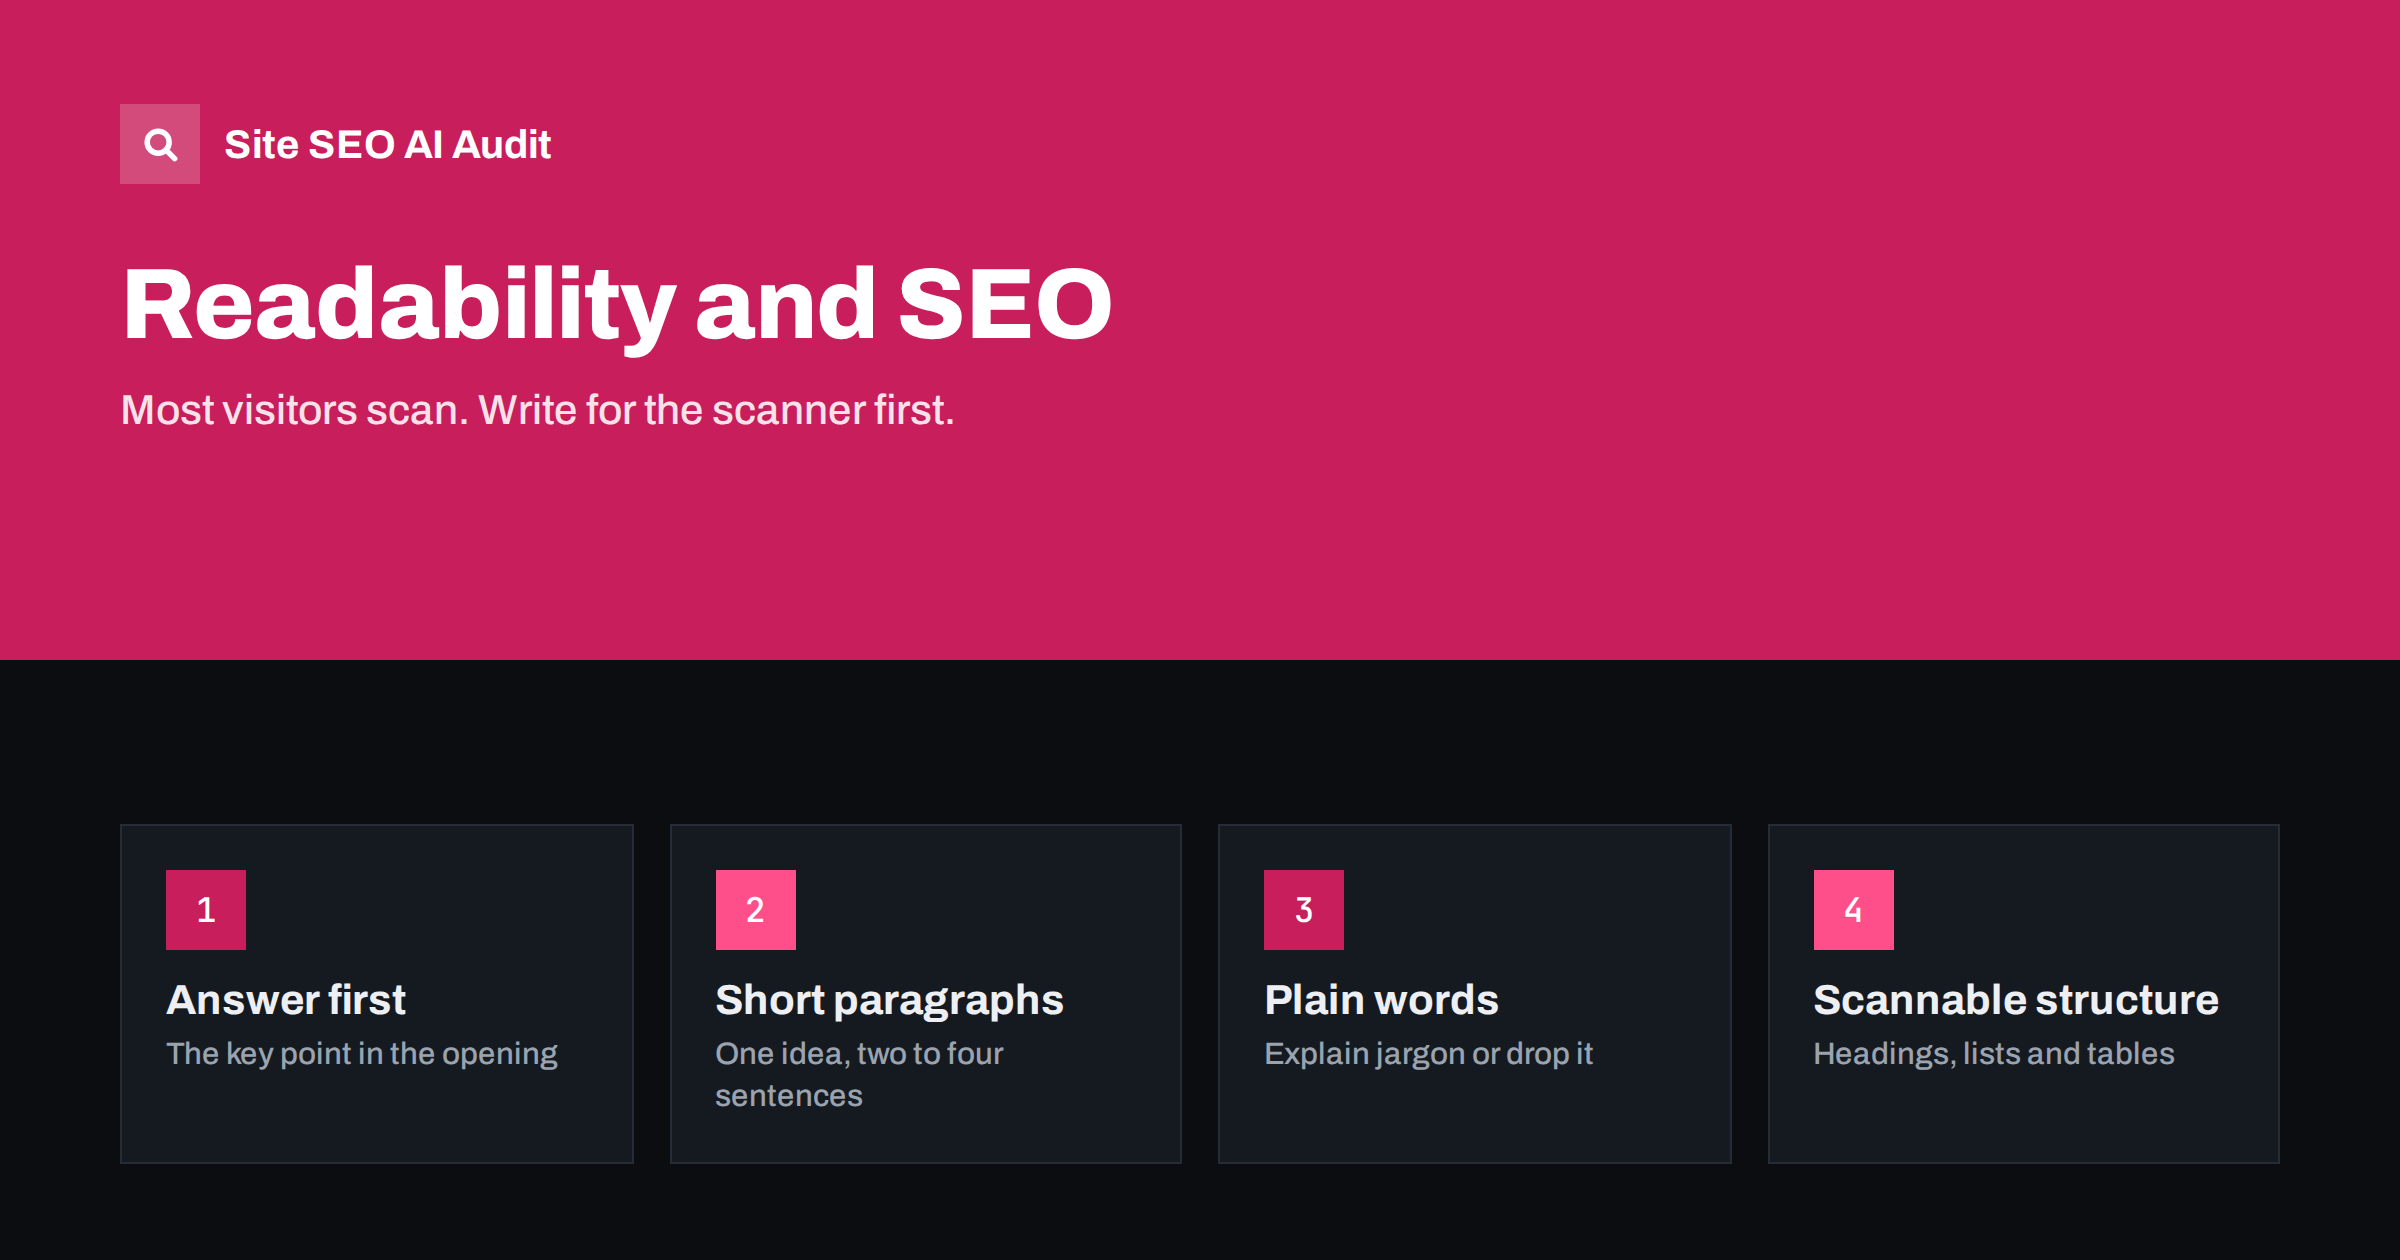This screenshot has height=1260, width=2400.
Task: Click 'The key point in the opening' text
Action: [x=362, y=1054]
